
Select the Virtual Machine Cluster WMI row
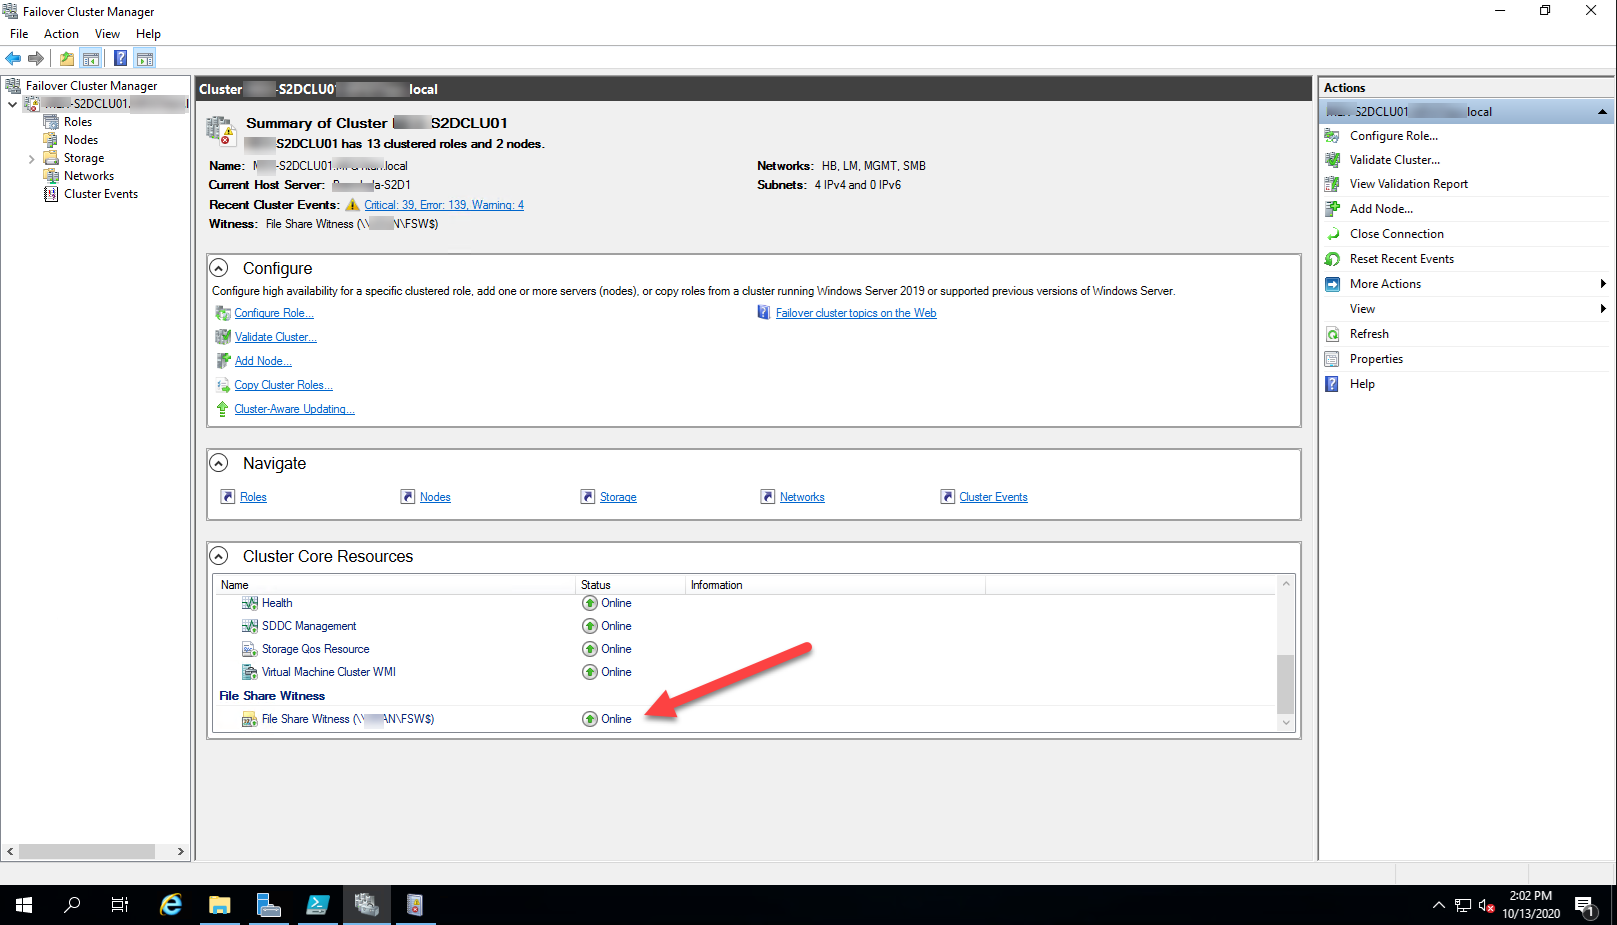click(x=745, y=672)
